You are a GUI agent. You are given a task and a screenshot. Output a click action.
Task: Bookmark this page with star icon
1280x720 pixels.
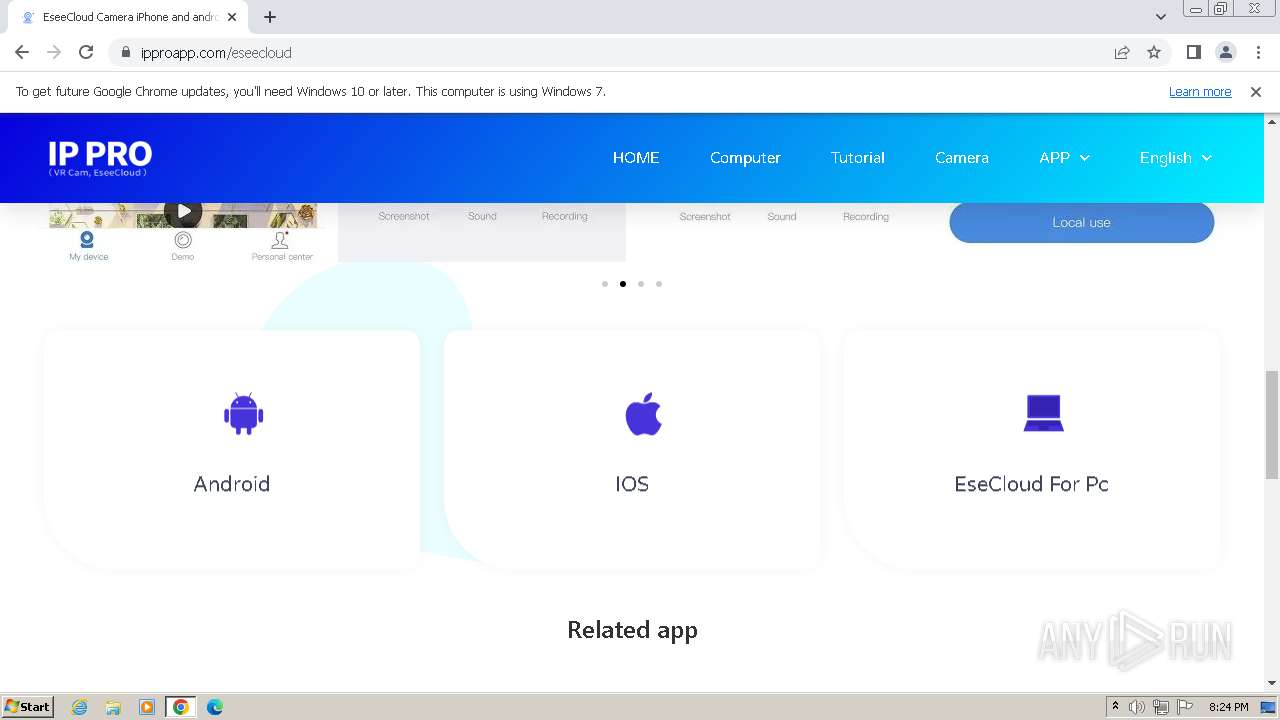tap(1154, 52)
